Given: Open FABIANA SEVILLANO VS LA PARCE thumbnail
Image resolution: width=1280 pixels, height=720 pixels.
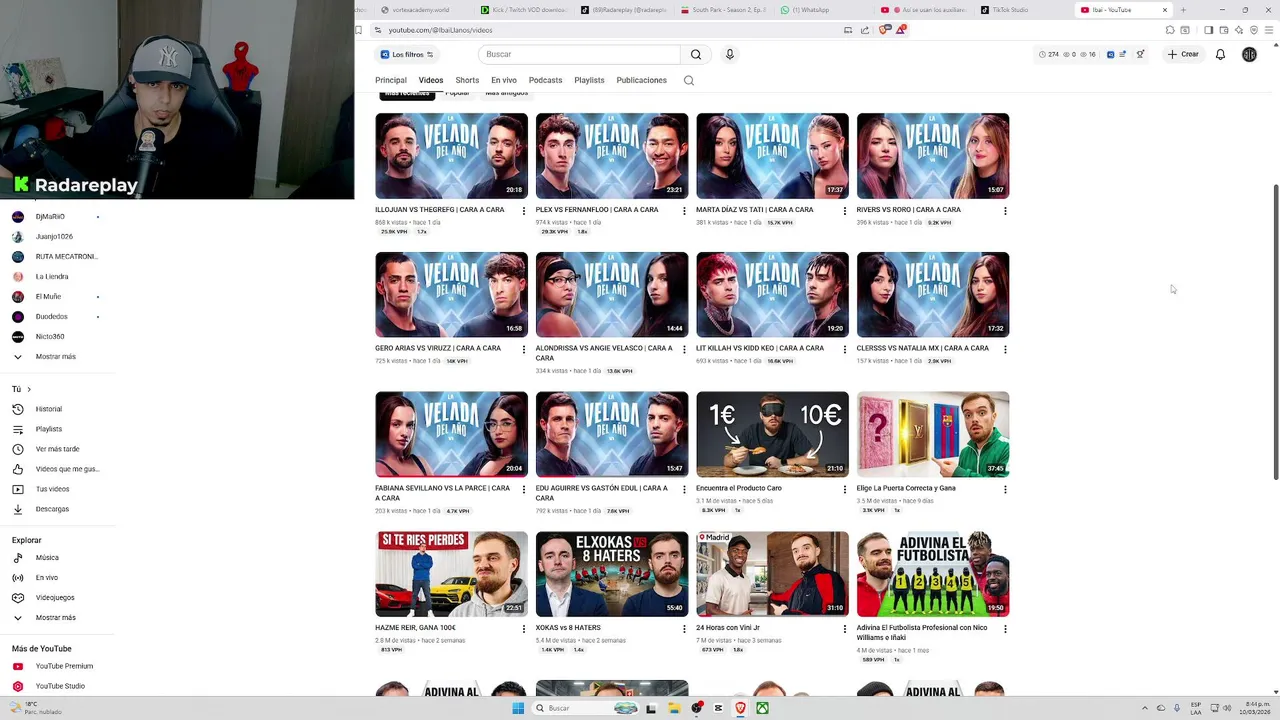Looking at the screenshot, I should [x=451, y=434].
